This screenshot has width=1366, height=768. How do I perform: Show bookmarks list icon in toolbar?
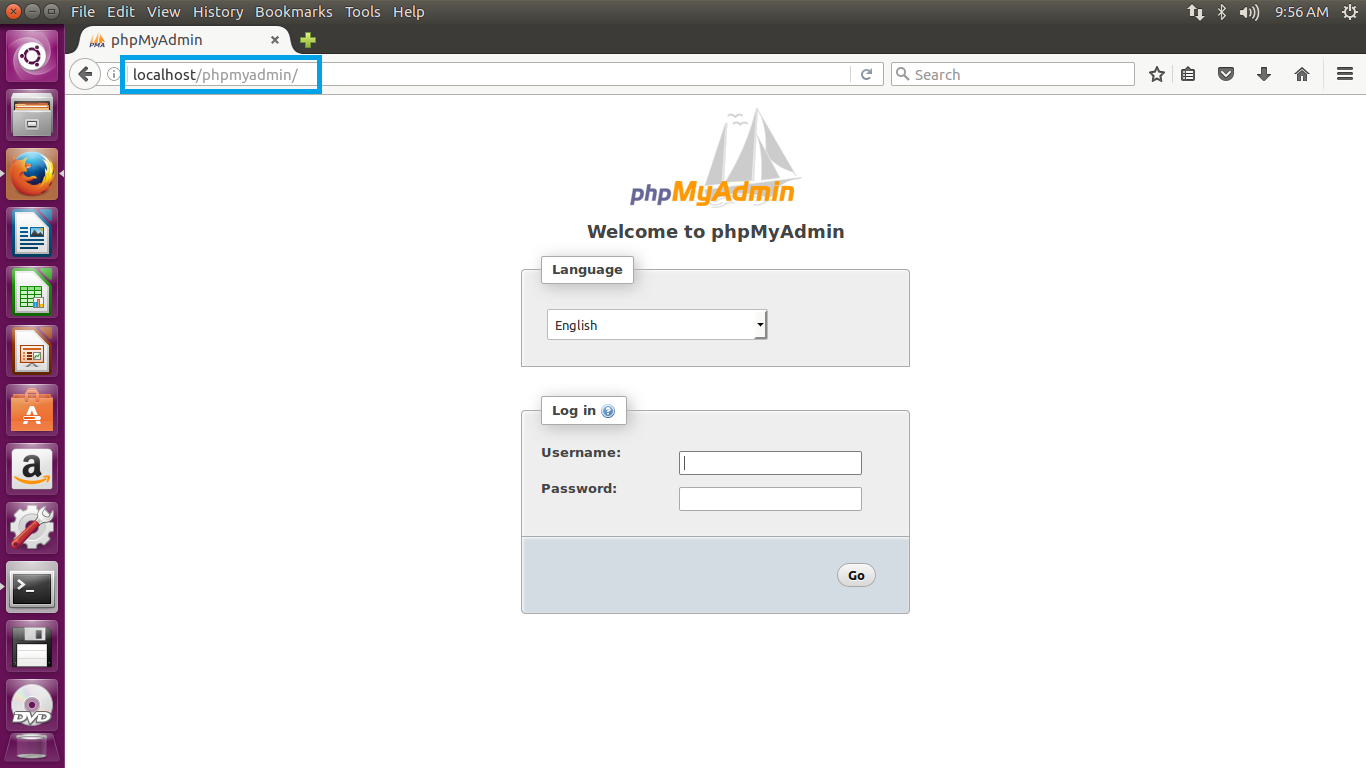[1188, 74]
